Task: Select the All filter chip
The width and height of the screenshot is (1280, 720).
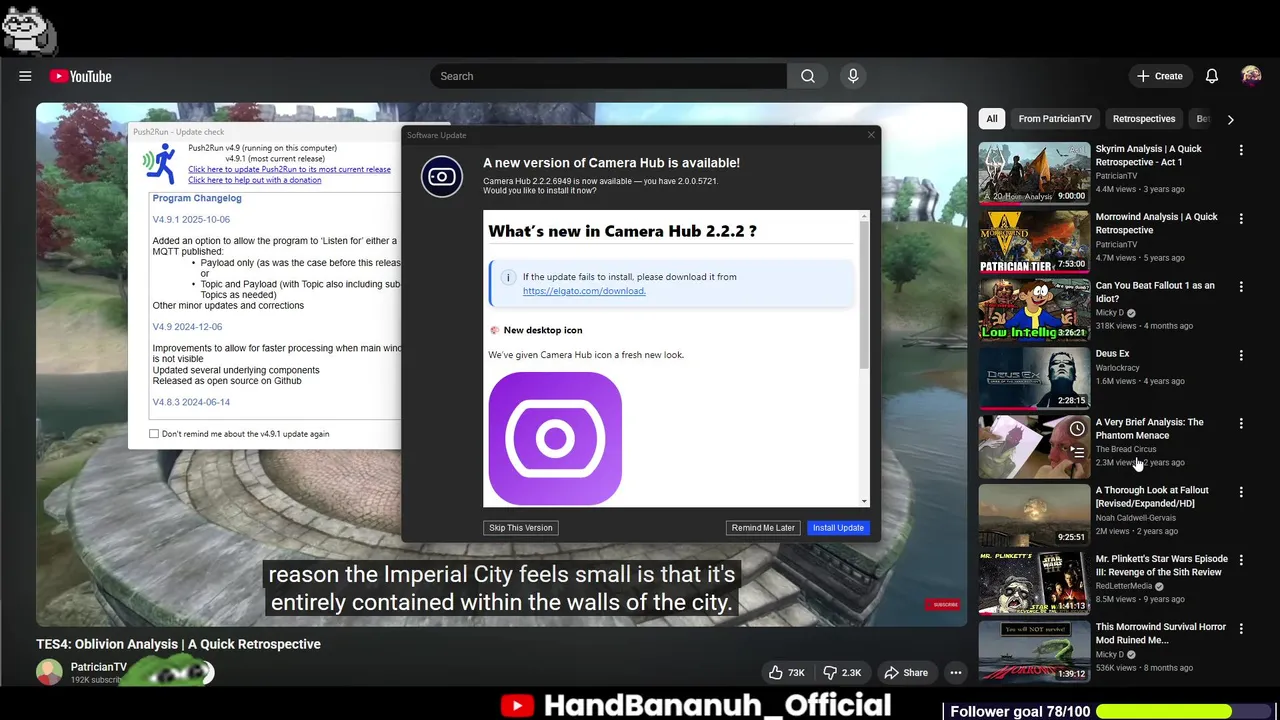Action: (991, 119)
